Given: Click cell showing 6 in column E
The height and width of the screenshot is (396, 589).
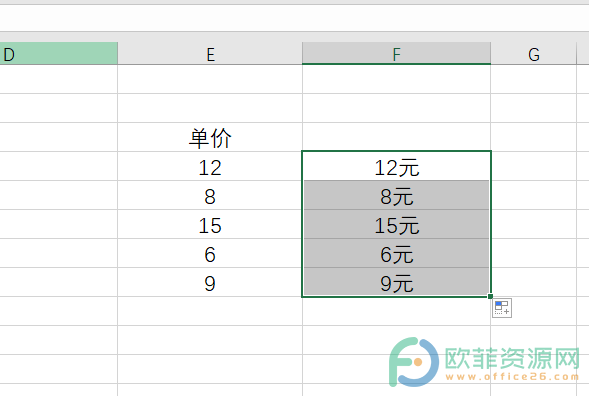Looking at the screenshot, I should [x=210, y=253].
